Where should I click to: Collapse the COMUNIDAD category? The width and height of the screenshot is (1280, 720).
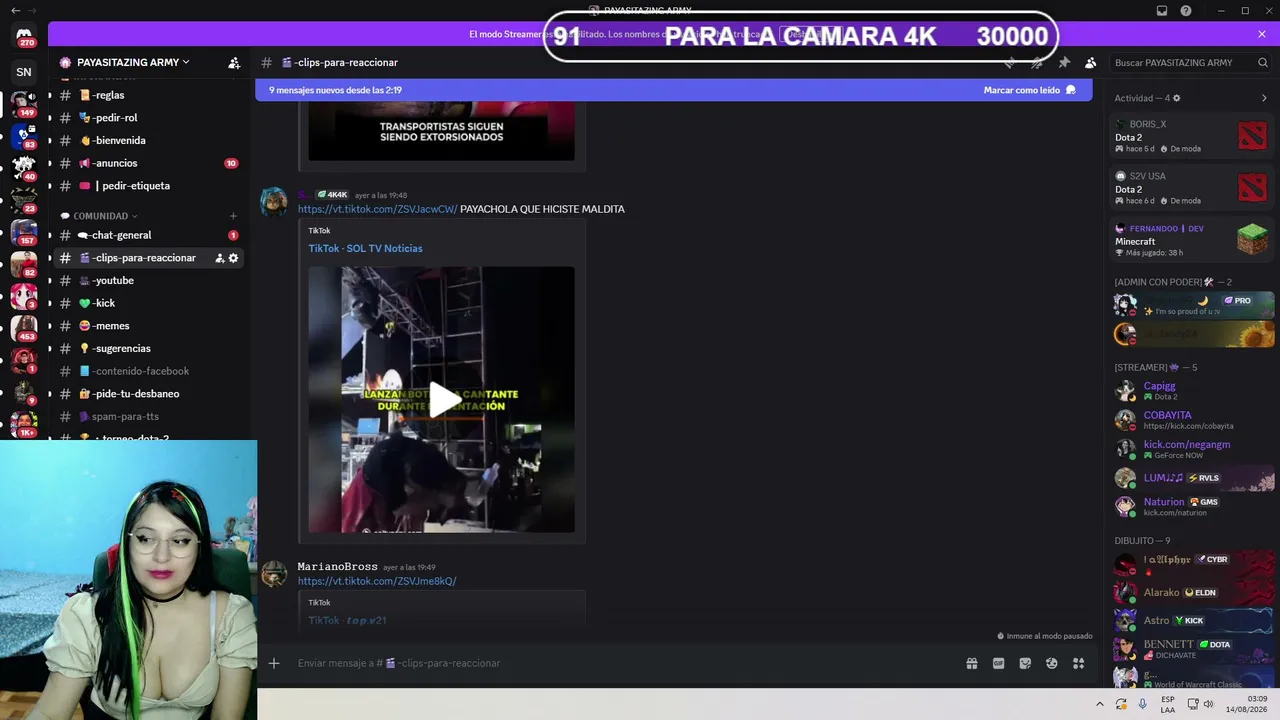99,216
